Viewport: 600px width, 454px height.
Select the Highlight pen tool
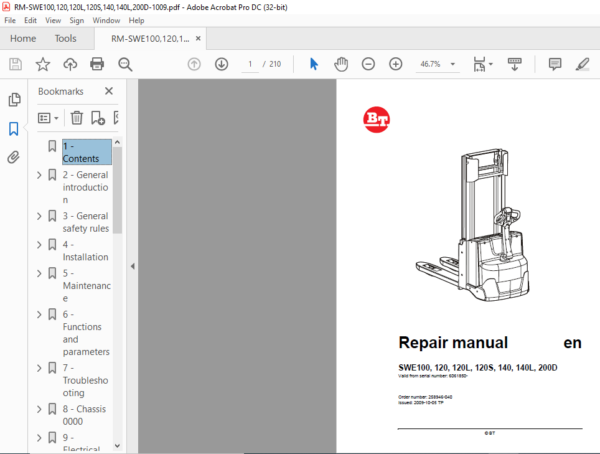point(582,64)
